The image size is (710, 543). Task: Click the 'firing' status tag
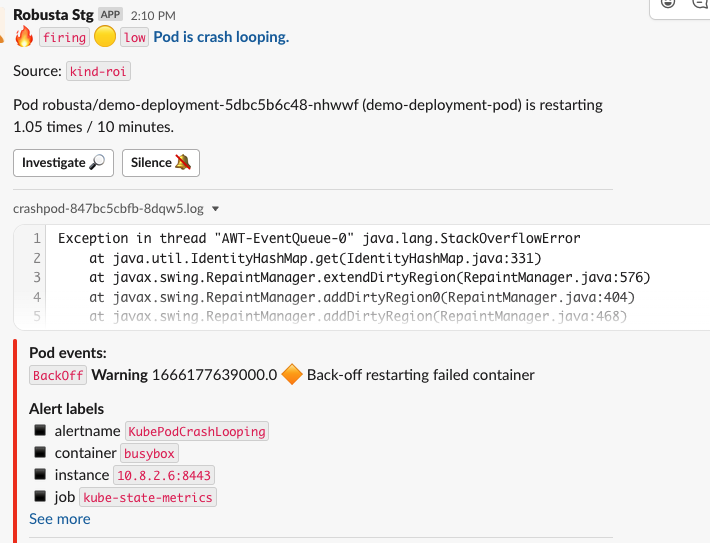coord(64,37)
